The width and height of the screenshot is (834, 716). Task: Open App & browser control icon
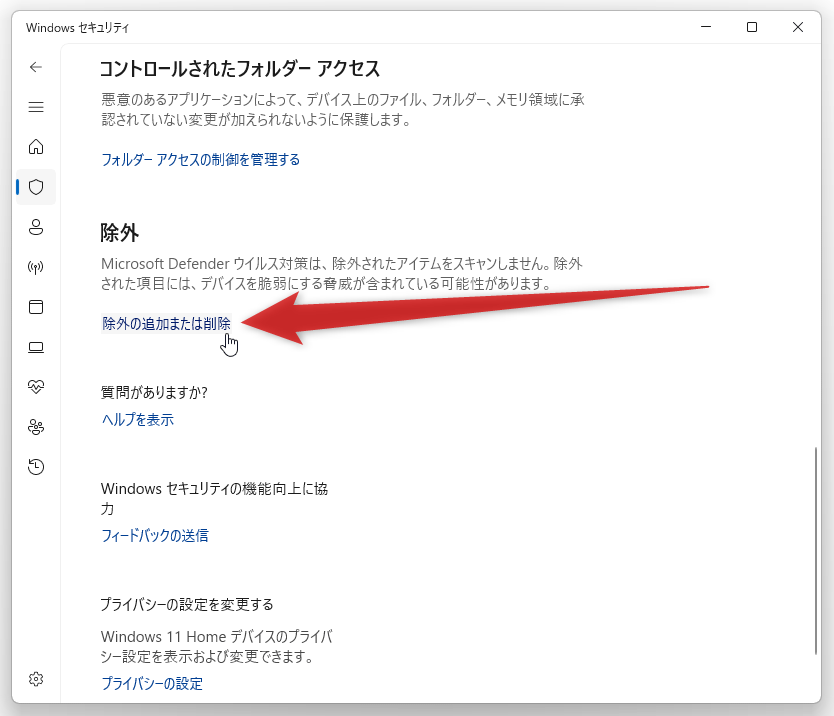point(36,307)
